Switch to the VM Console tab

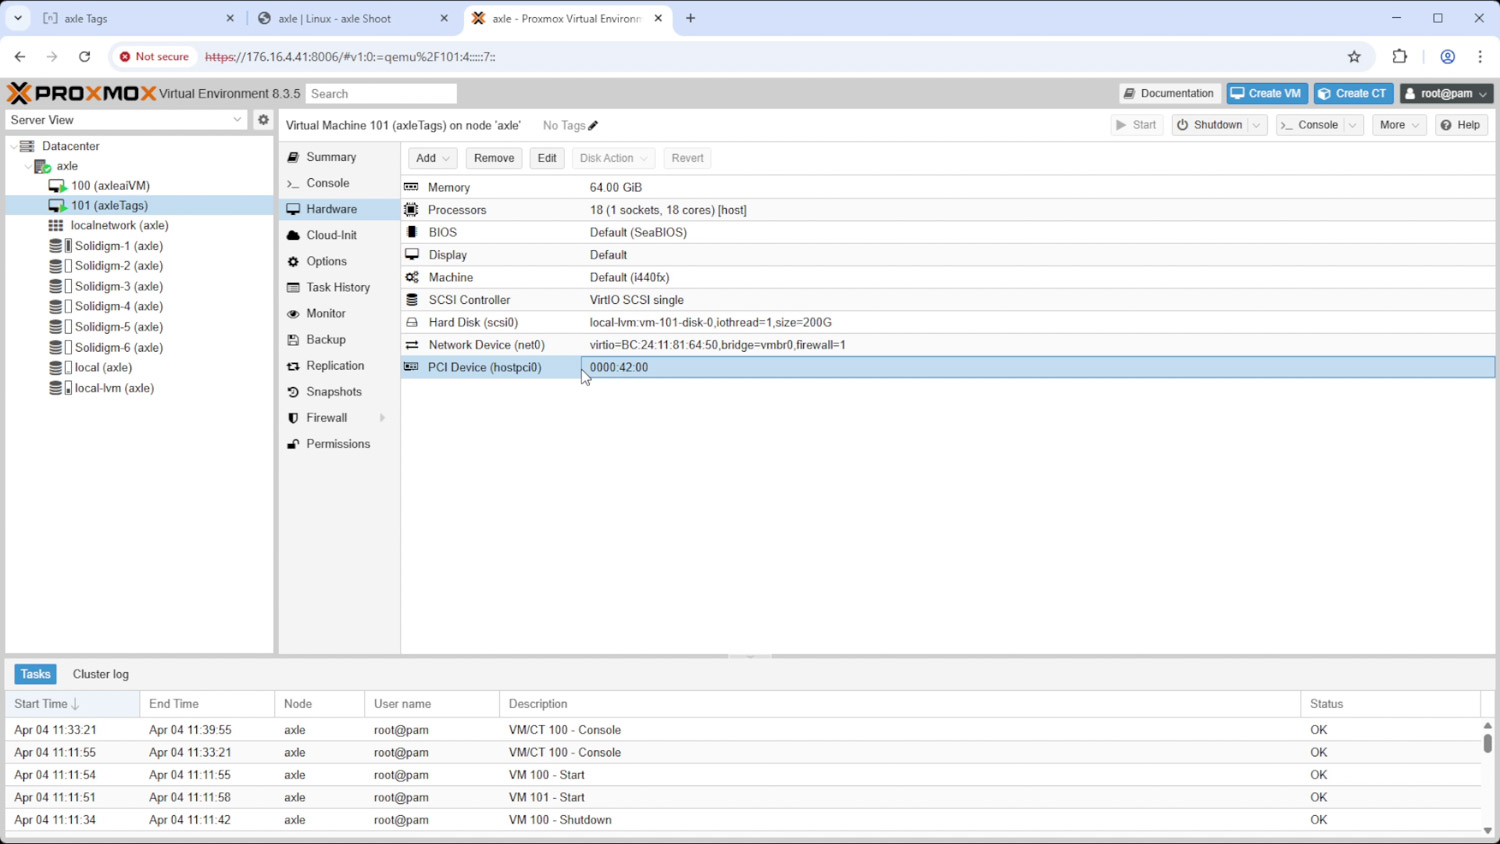[x=338, y=183]
